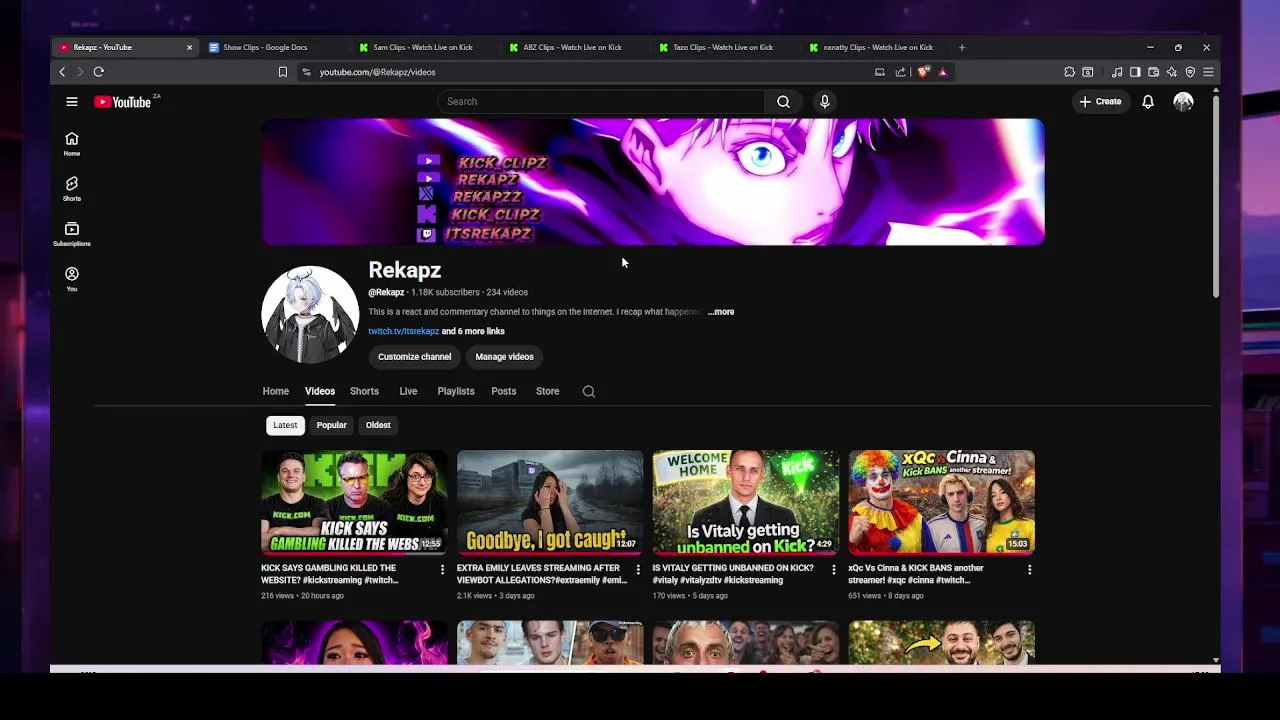
Task: Open Leo AI sparkle icon
Action: click(x=1171, y=72)
